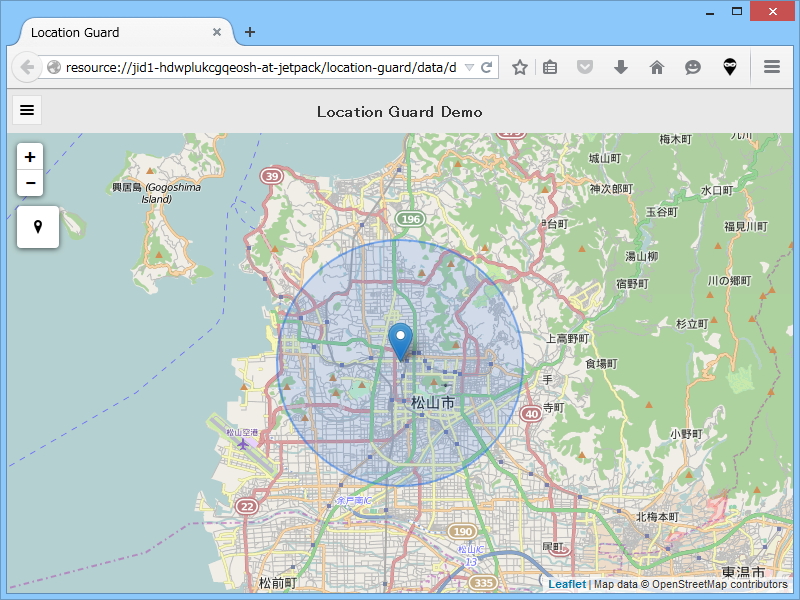800x600 pixels.
Task: Zoom in on the map
Action: (x=30, y=157)
